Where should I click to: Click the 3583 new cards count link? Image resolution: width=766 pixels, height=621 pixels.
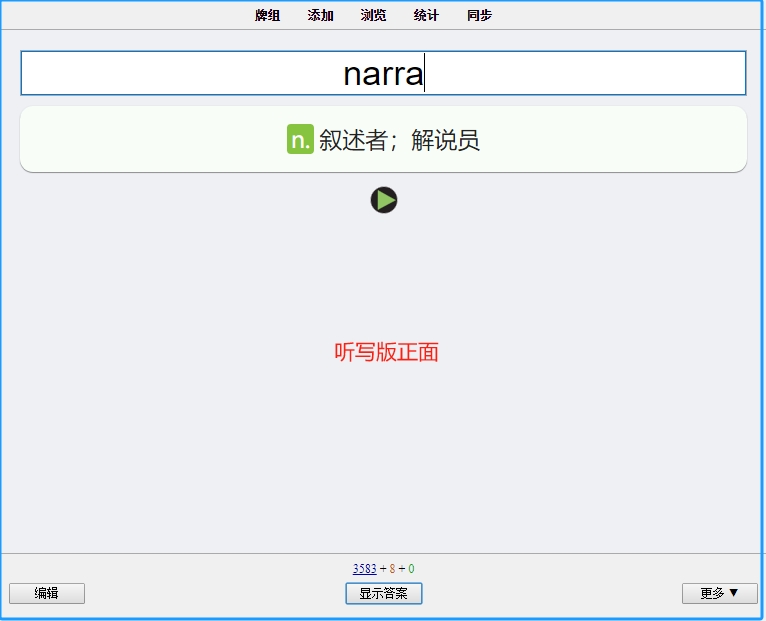(x=364, y=569)
